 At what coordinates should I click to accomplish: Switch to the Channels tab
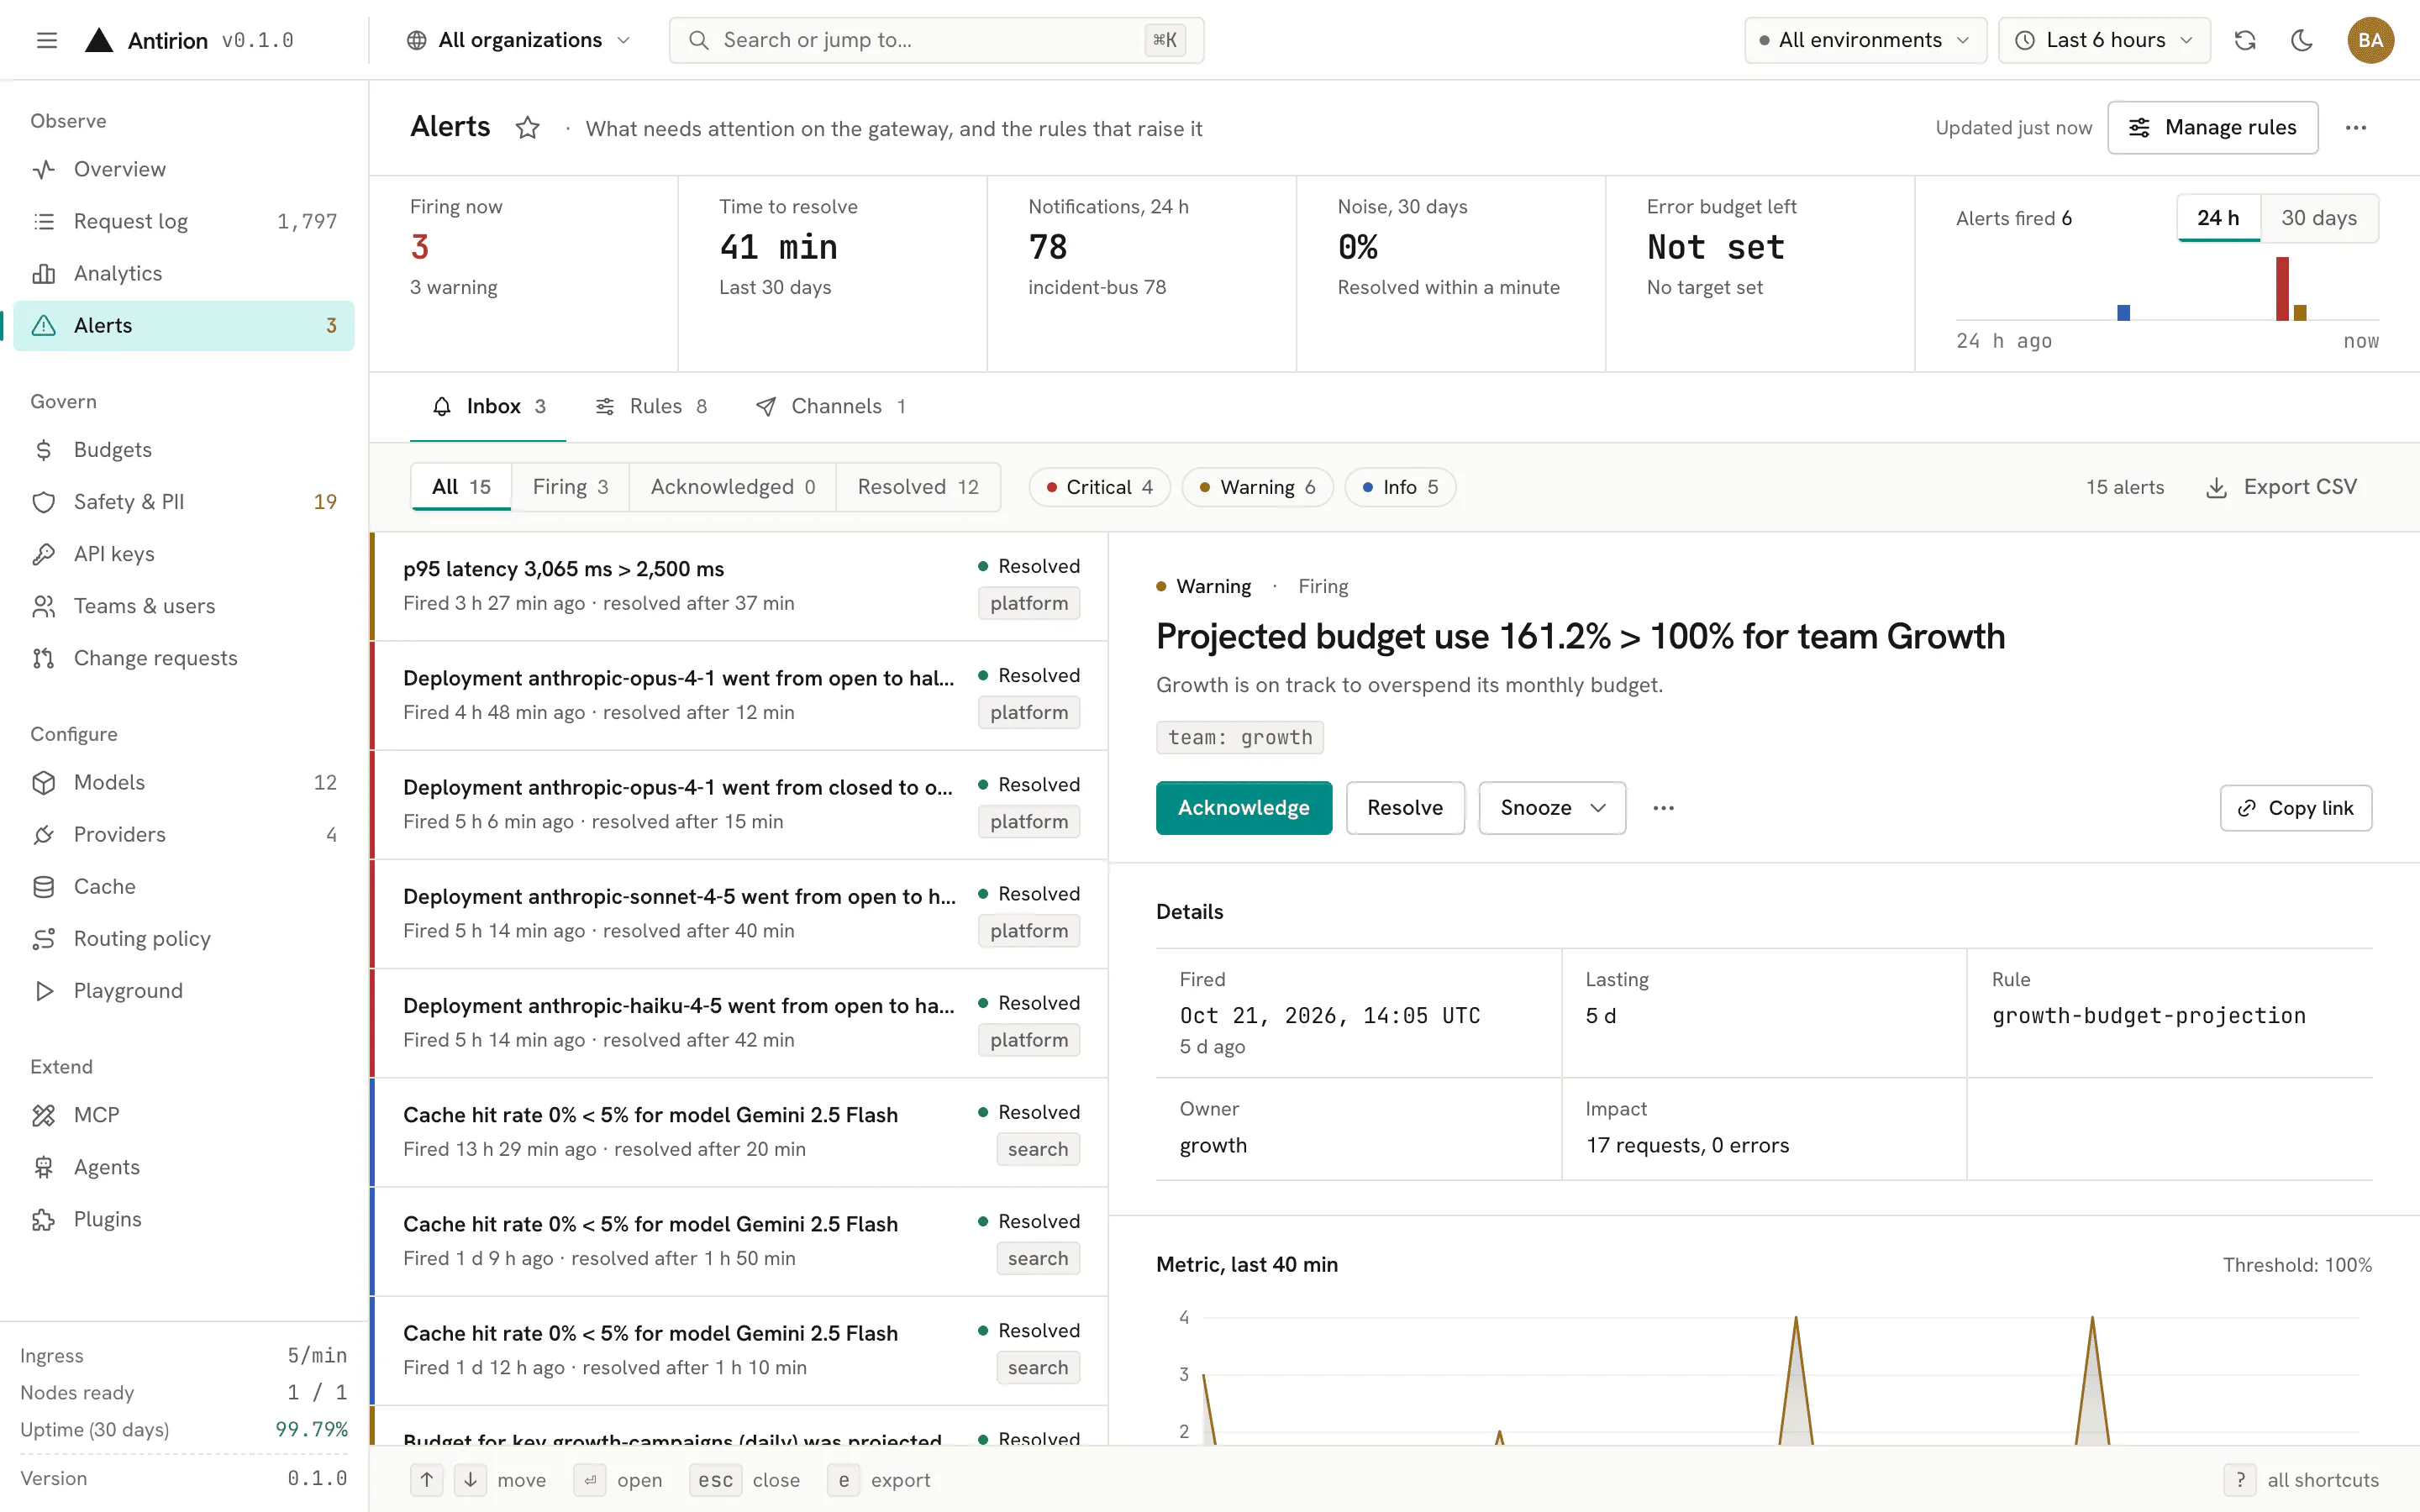point(831,406)
